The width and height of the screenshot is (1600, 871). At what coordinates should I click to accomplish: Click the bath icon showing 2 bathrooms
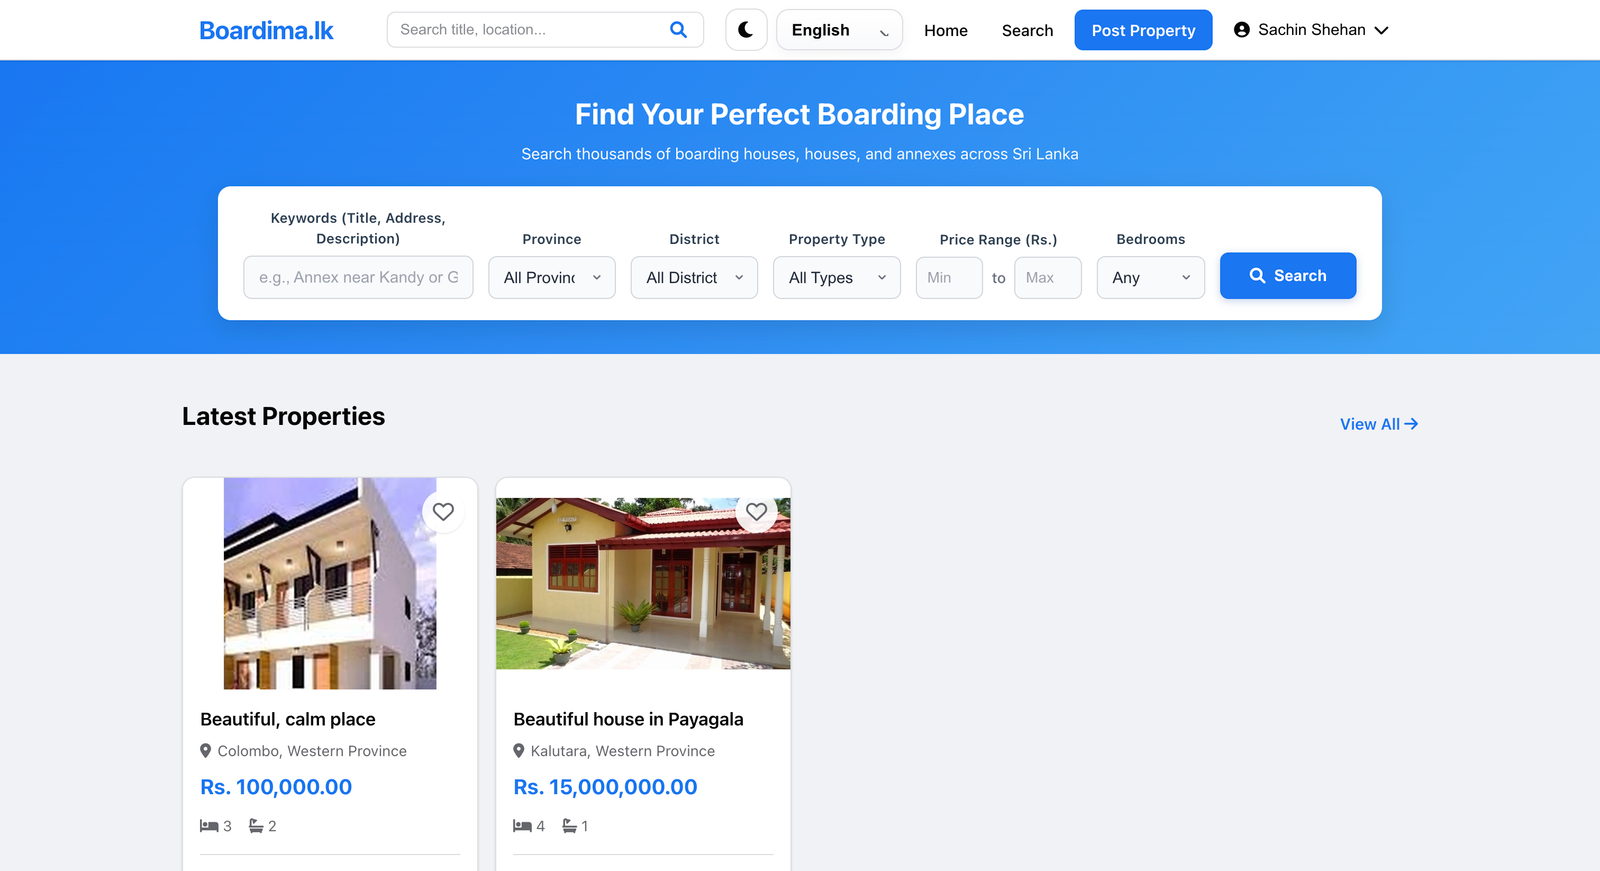click(x=256, y=826)
